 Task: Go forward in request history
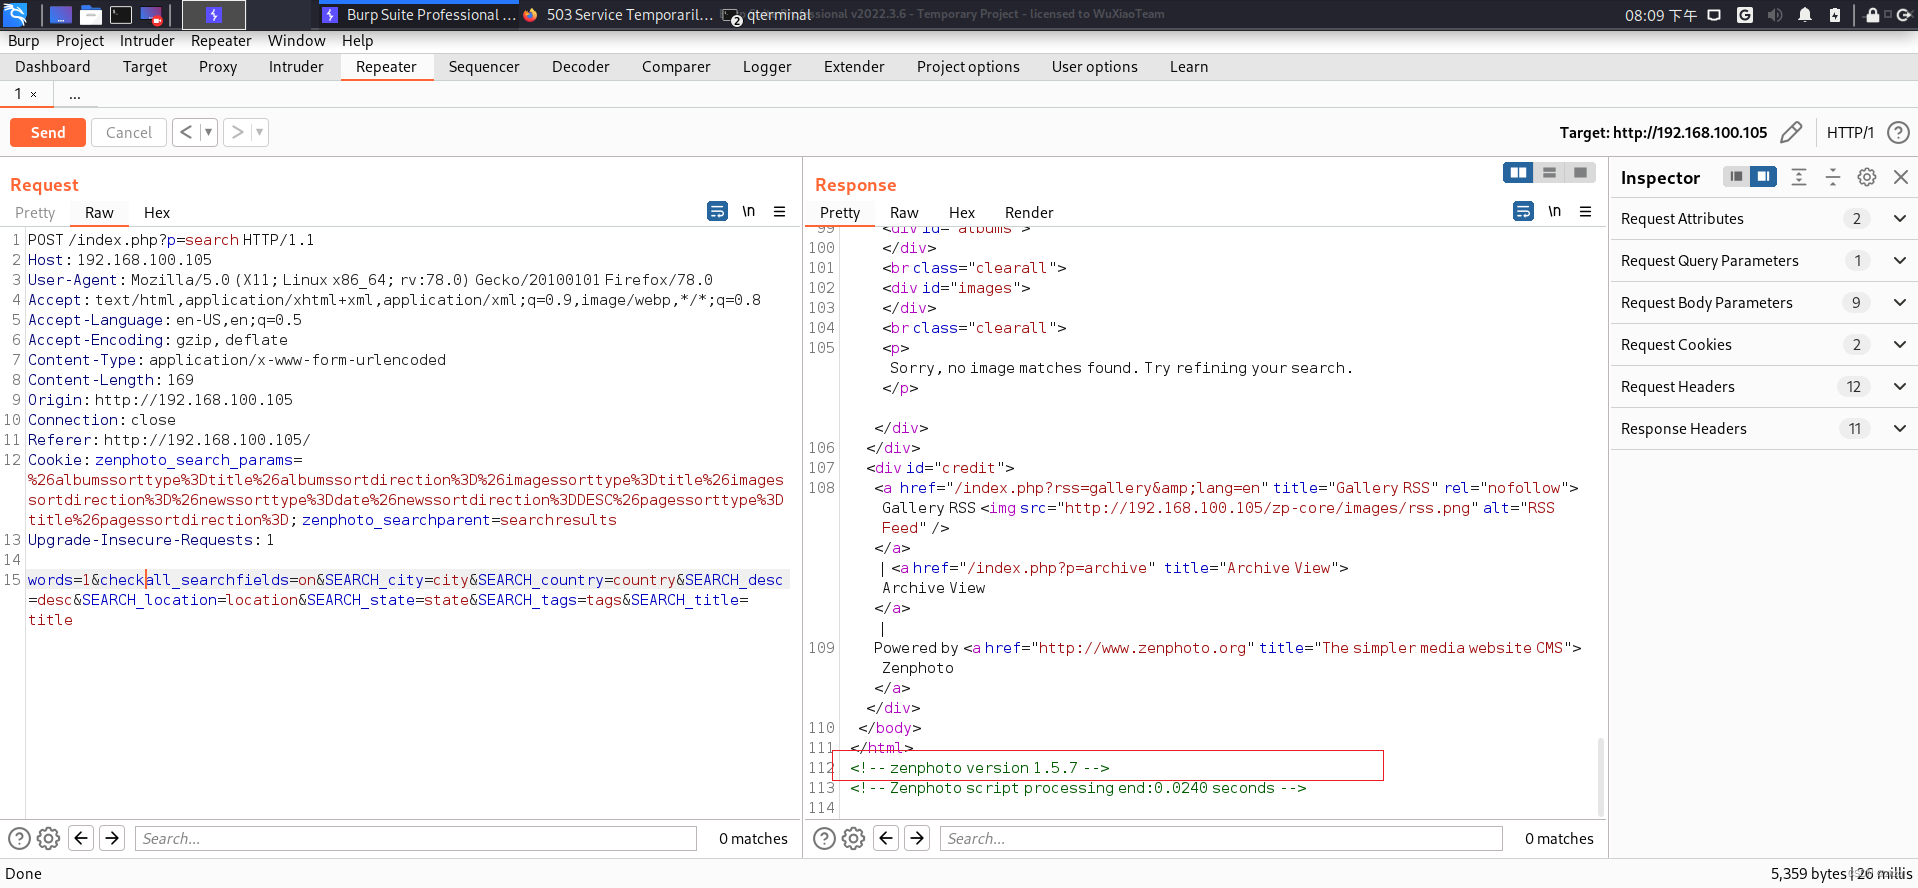(x=237, y=132)
